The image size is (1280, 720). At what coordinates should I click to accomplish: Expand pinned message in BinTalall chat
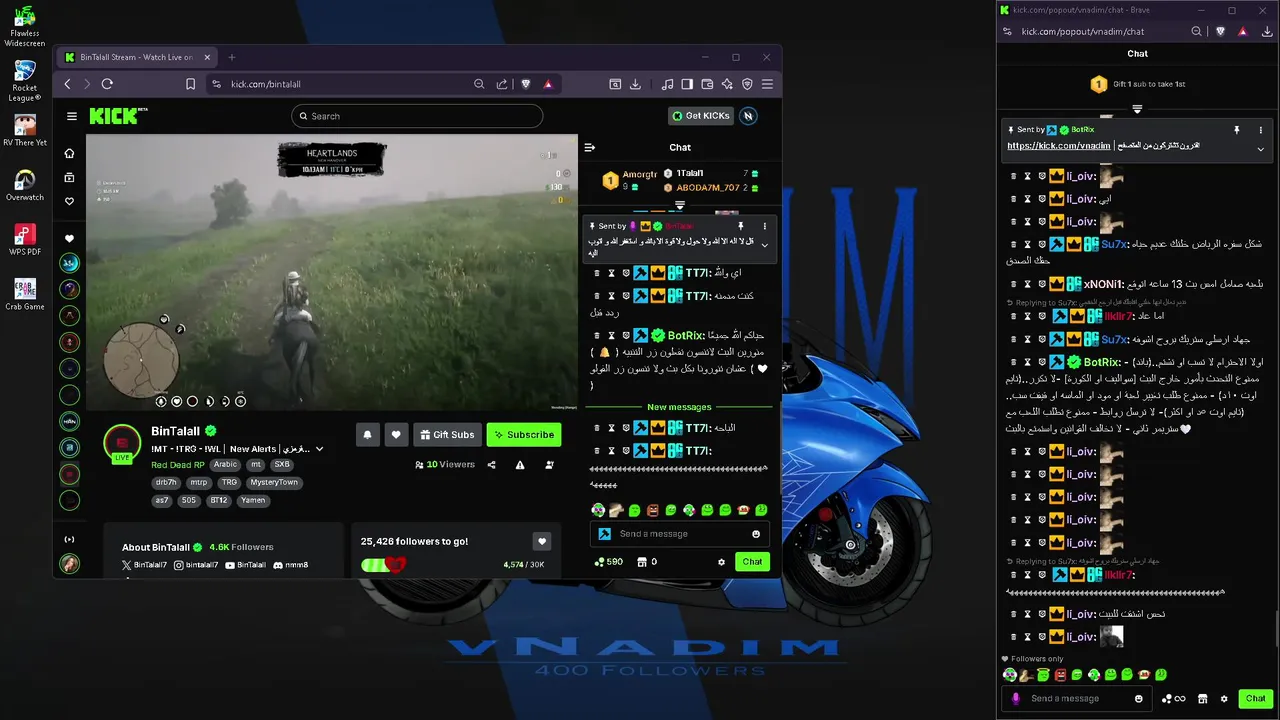click(765, 245)
